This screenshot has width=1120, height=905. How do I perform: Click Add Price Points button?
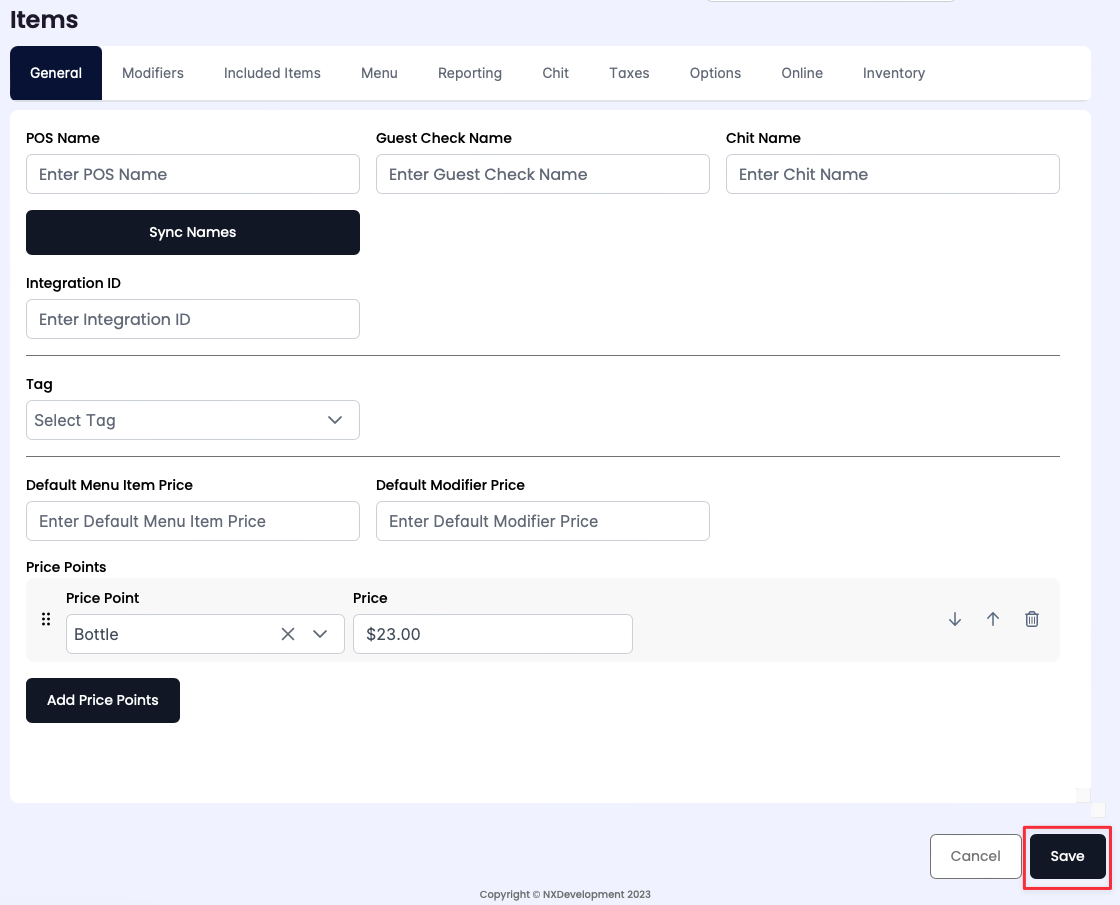[103, 700]
